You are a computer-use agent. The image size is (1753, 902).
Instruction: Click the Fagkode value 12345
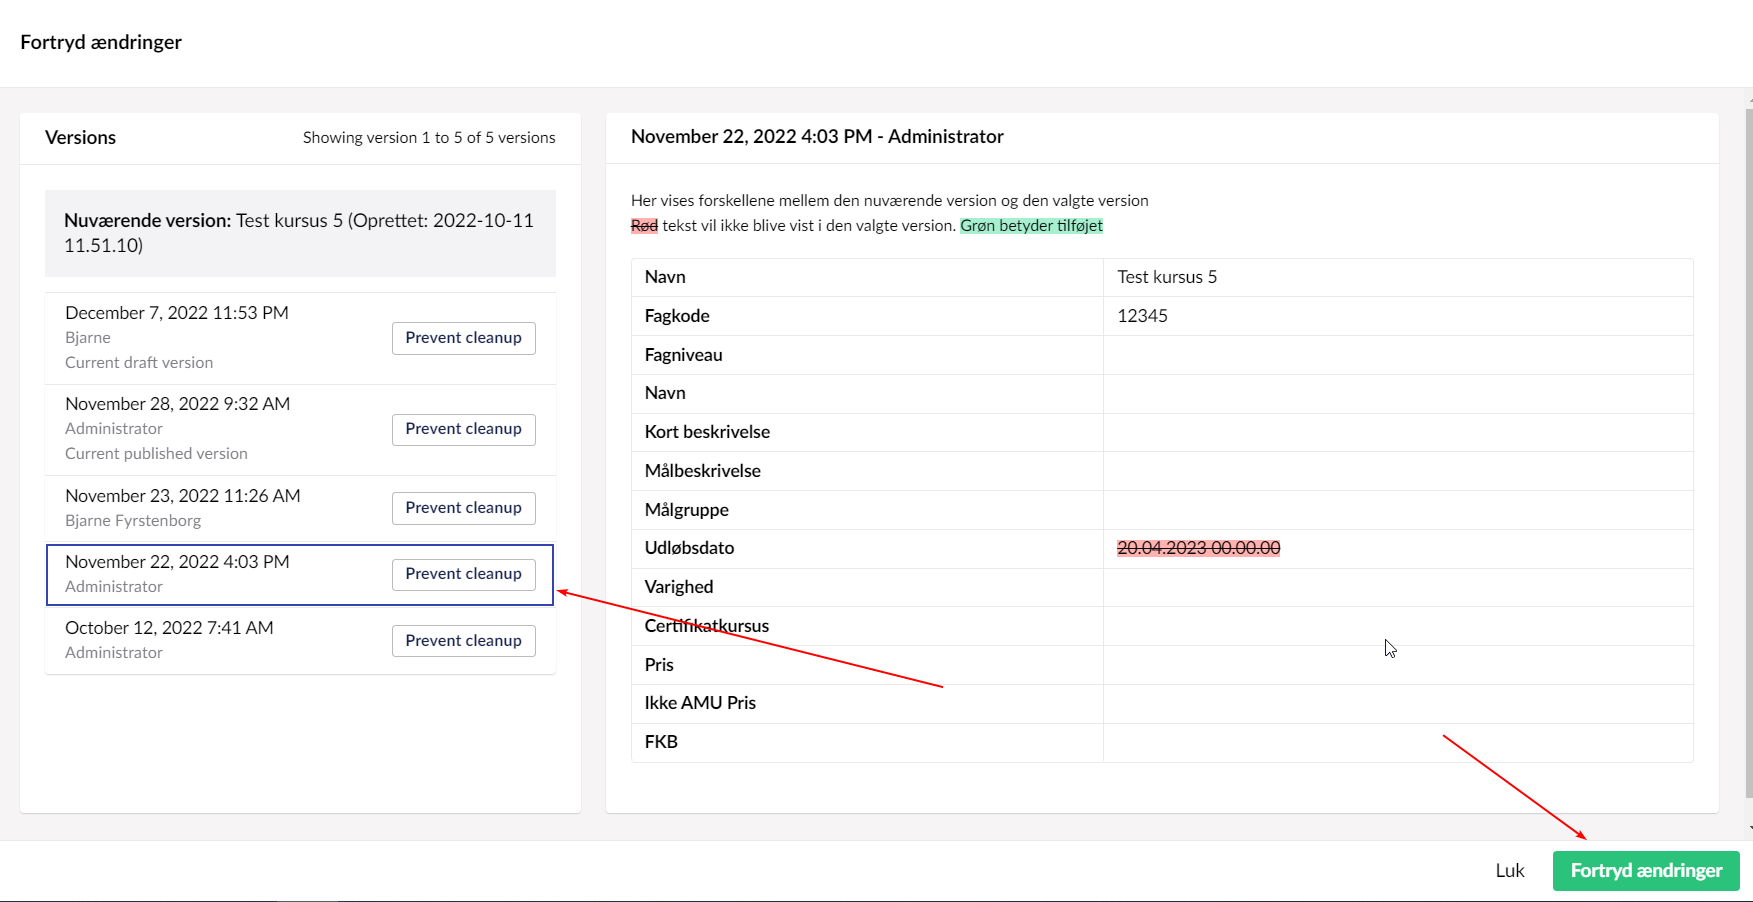click(x=1142, y=316)
